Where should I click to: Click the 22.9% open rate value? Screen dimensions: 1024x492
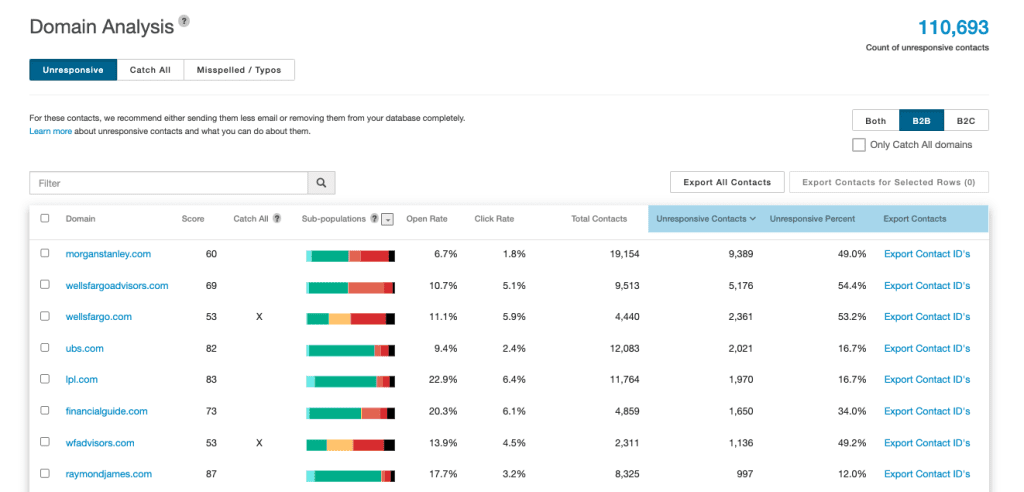[x=443, y=380]
